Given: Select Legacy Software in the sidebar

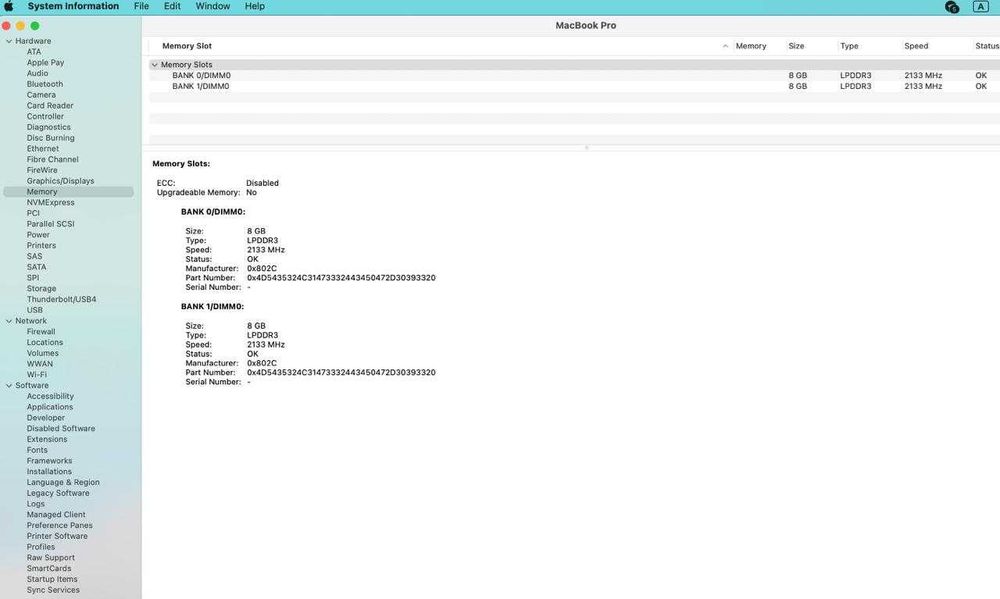Looking at the screenshot, I should (58, 493).
